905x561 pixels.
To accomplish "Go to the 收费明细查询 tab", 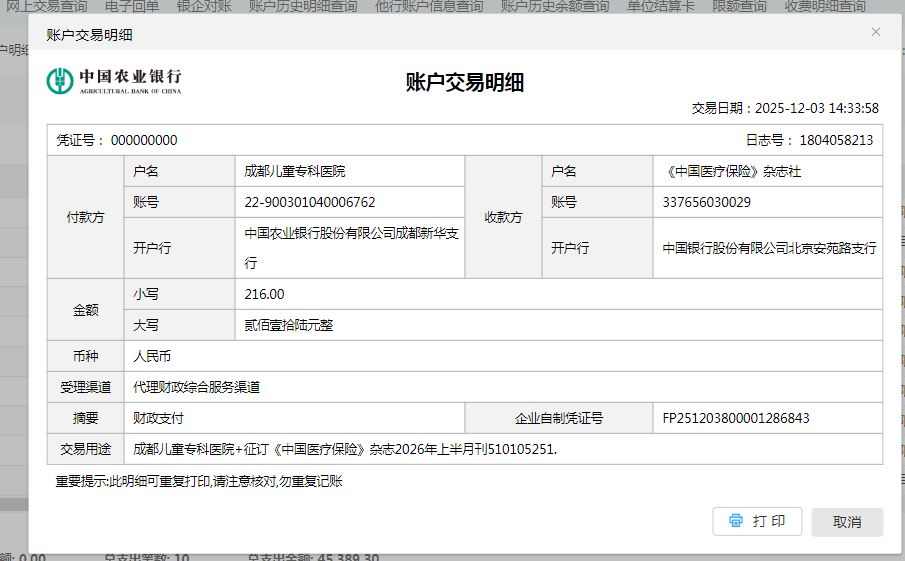I will click(825, 7).
